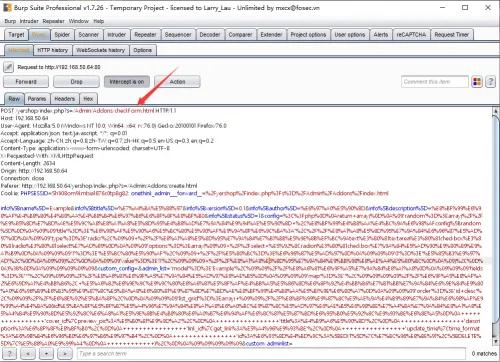Click the Connection: close header line
The width and height of the screenshot is (500, 362).
coord(22,178)
